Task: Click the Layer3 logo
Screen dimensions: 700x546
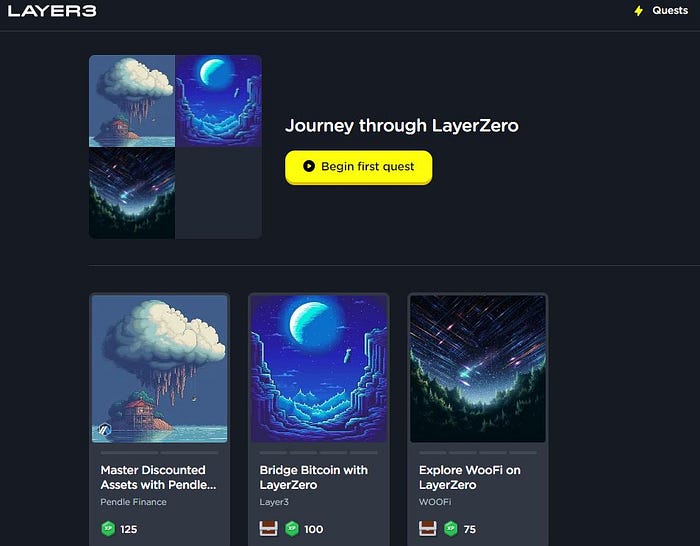Action: click(x=52, y=11)
